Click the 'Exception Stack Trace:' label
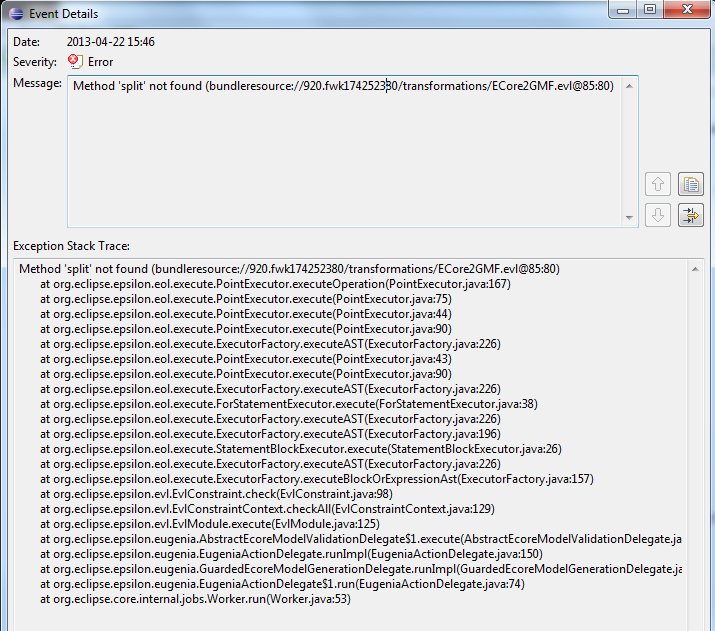The height and width of the screenshot is (631, 715). point(72,246)
